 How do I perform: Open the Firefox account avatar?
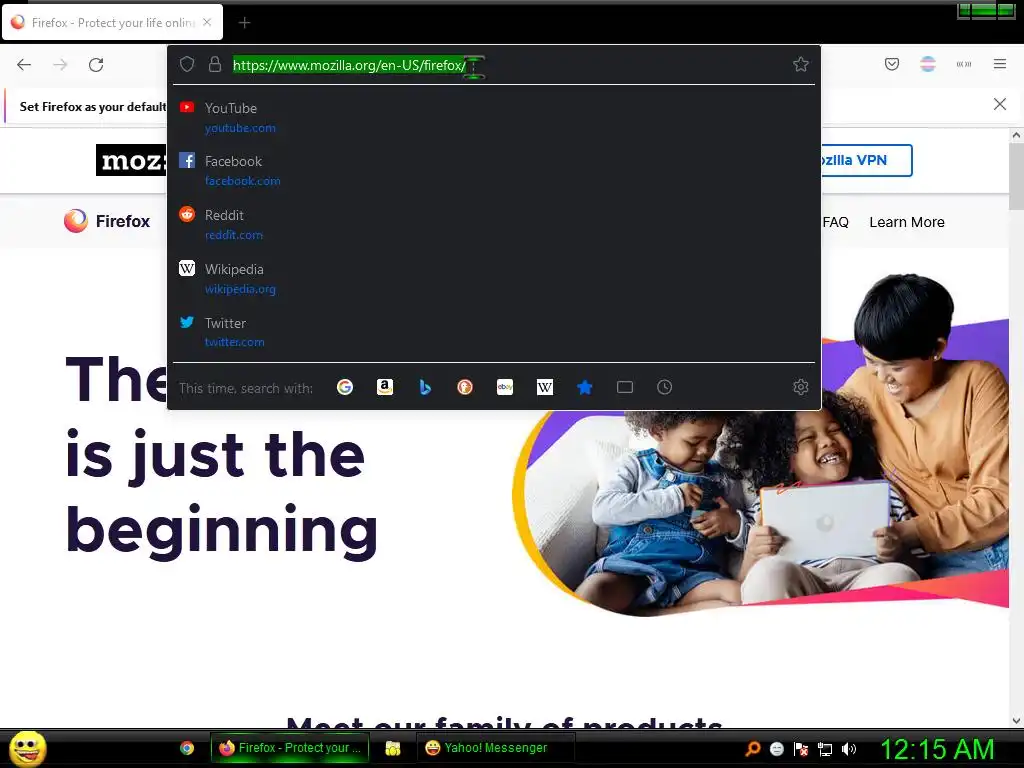928,64
